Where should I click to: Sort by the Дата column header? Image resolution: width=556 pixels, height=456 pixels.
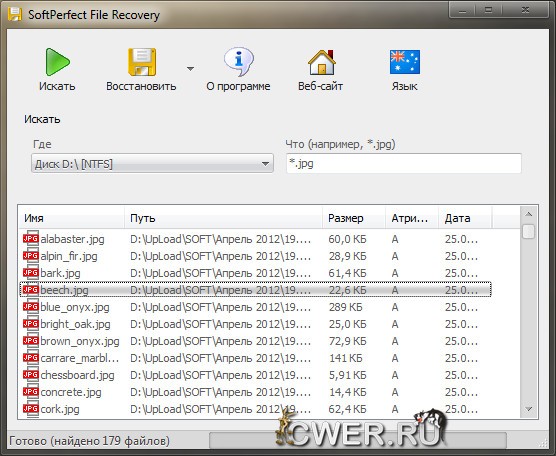coord(465,218)
